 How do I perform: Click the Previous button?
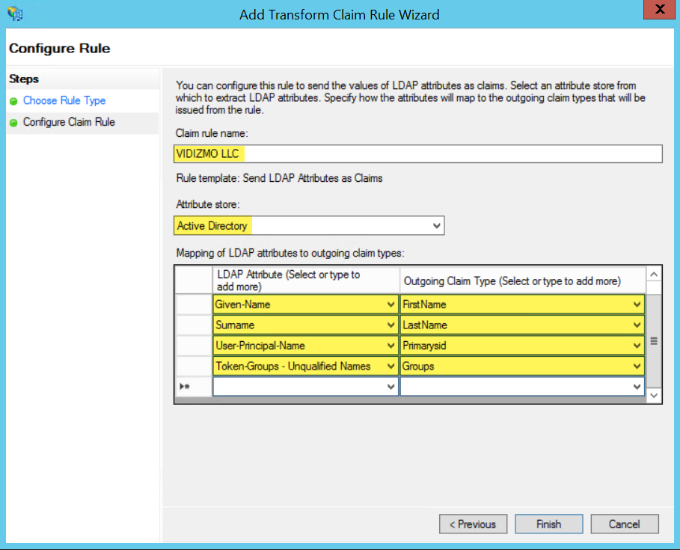pos(473,524)
